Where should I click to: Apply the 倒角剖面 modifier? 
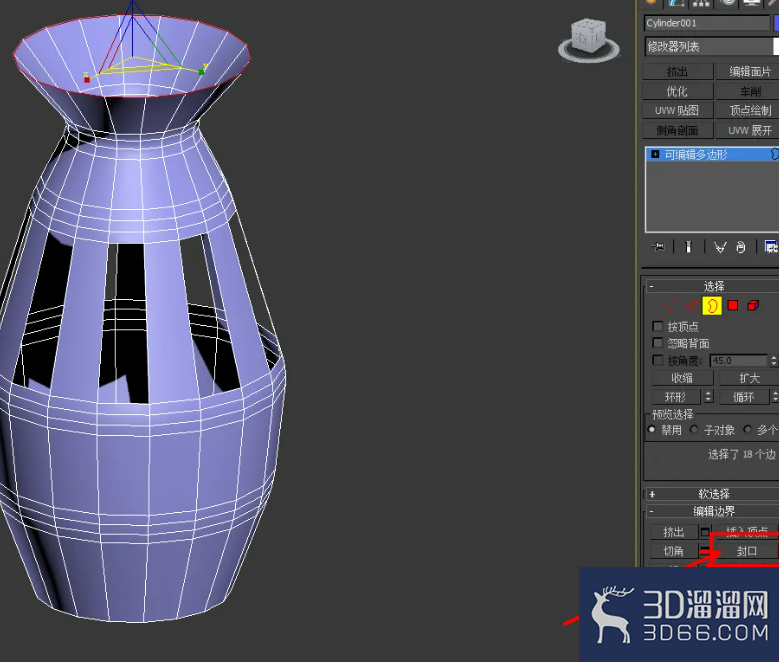click(x=678, y=130)
